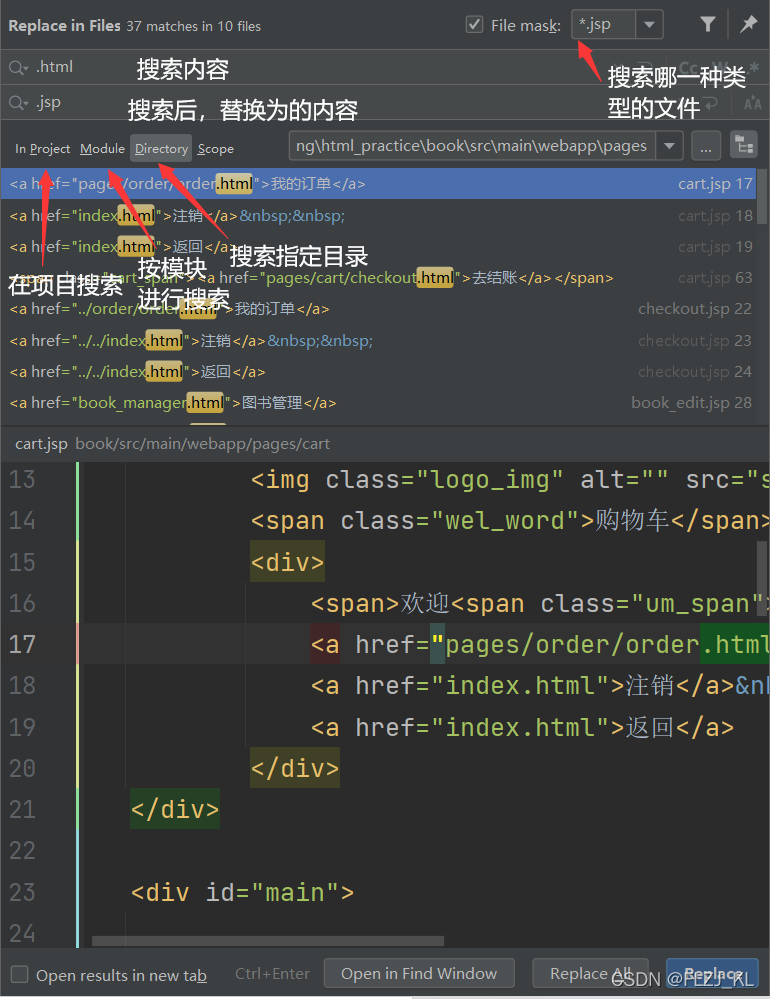Select the cart.jsp 17 result row
This screenshot has width=770, height=999.
tap(378, 184)
